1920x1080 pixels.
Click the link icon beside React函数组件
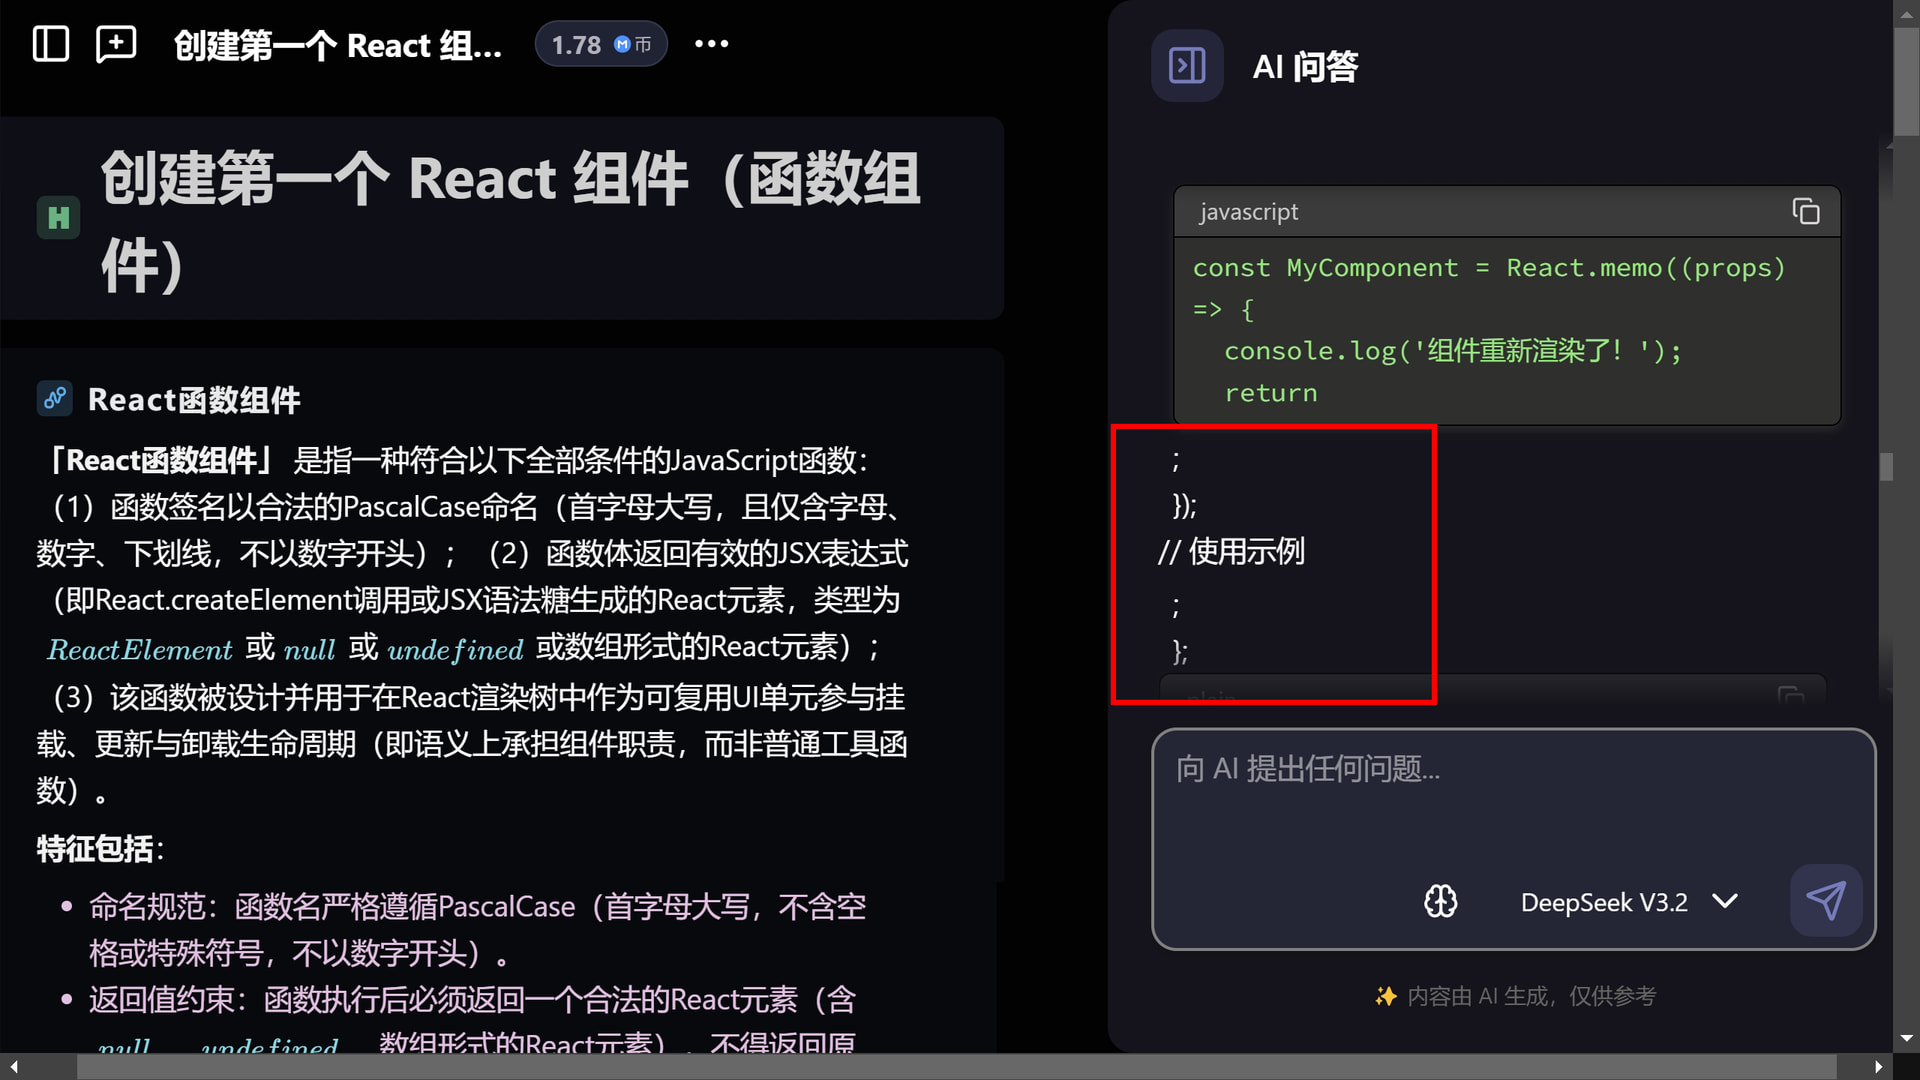pos(55,398)
